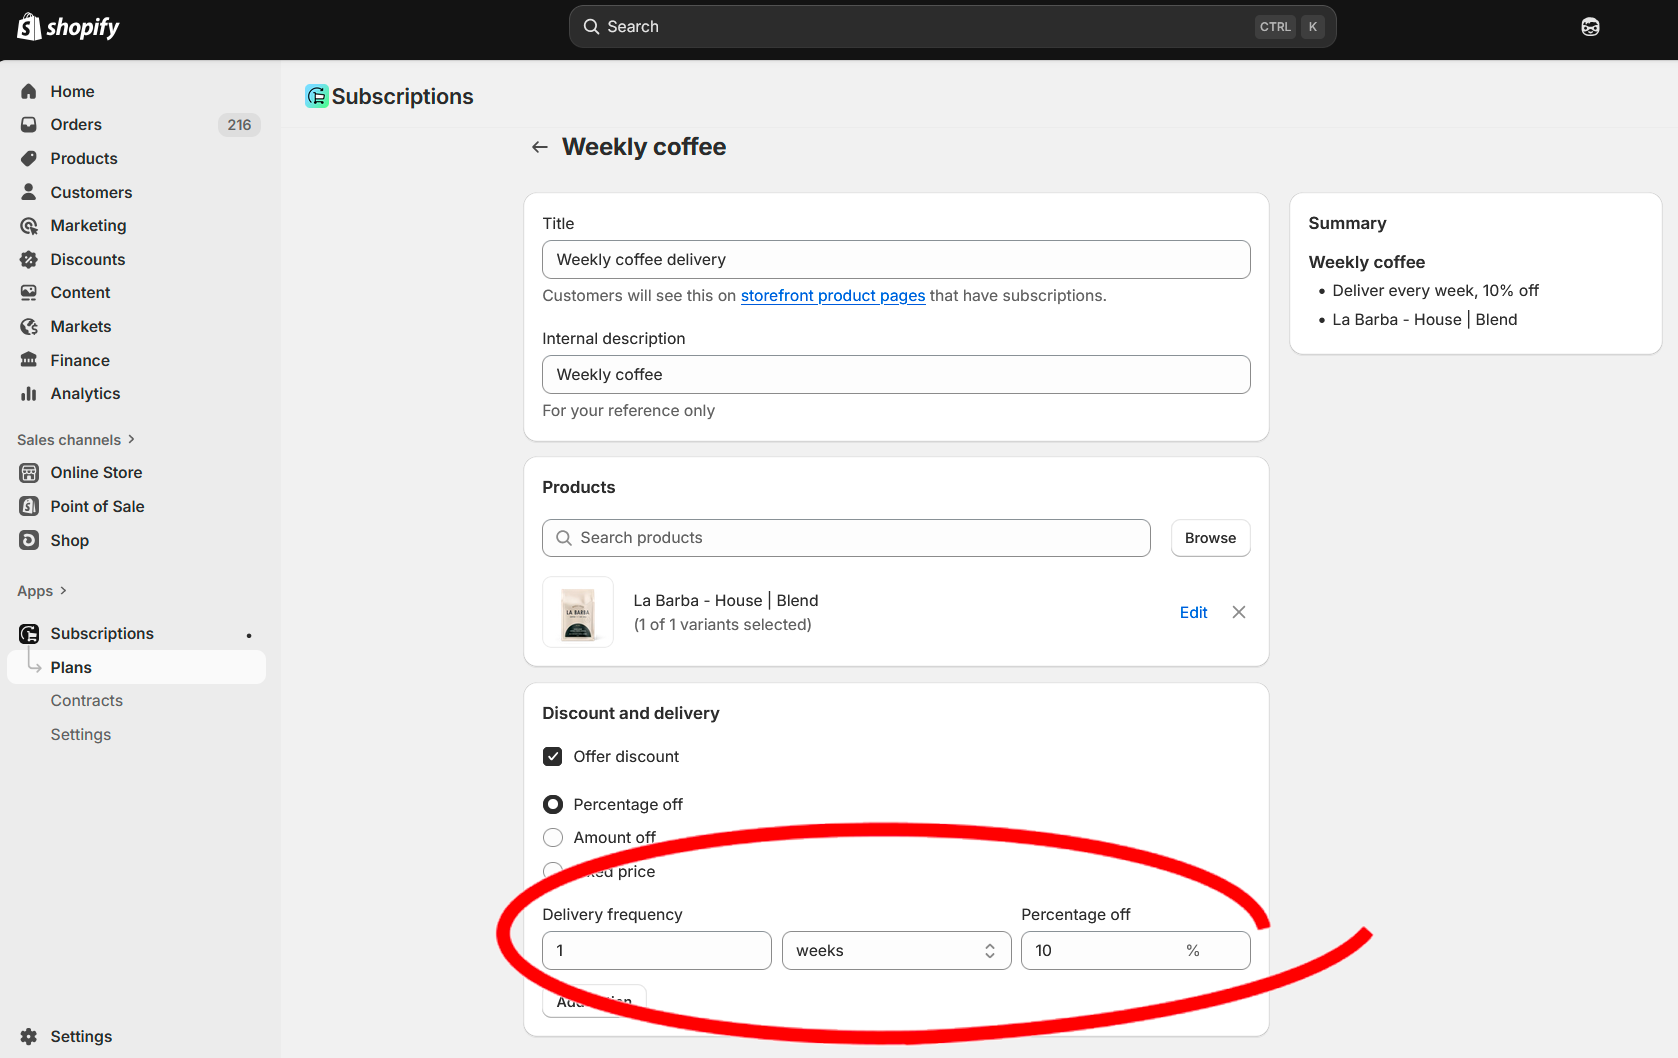Viewport: 1678px width, 1058px height.
Task: Open the Analytics bar chart icon
Action: [x=29, y=394]
